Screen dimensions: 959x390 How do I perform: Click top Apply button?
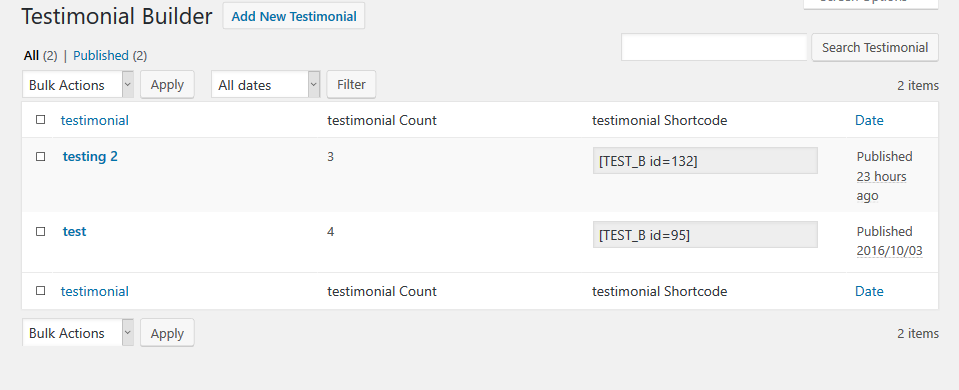pyautogui.click(x=167, y=84)
